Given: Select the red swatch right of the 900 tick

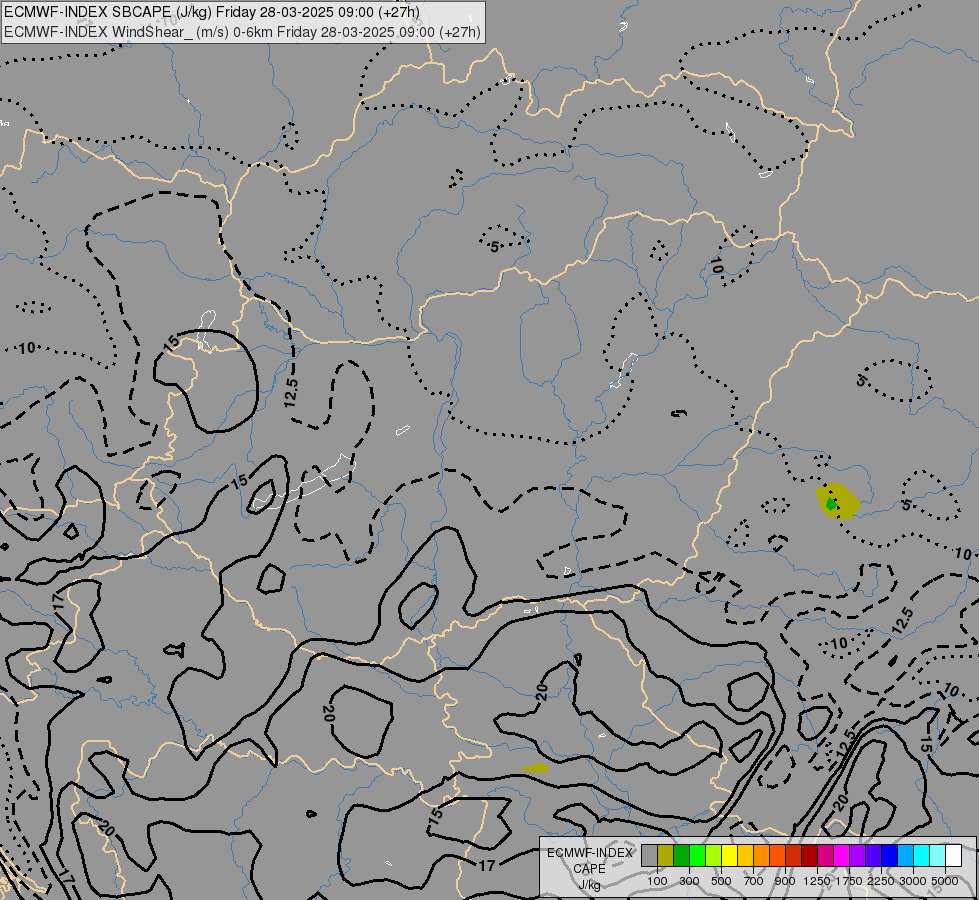Looking at the screenshot, I should click(x=794, y=856).
